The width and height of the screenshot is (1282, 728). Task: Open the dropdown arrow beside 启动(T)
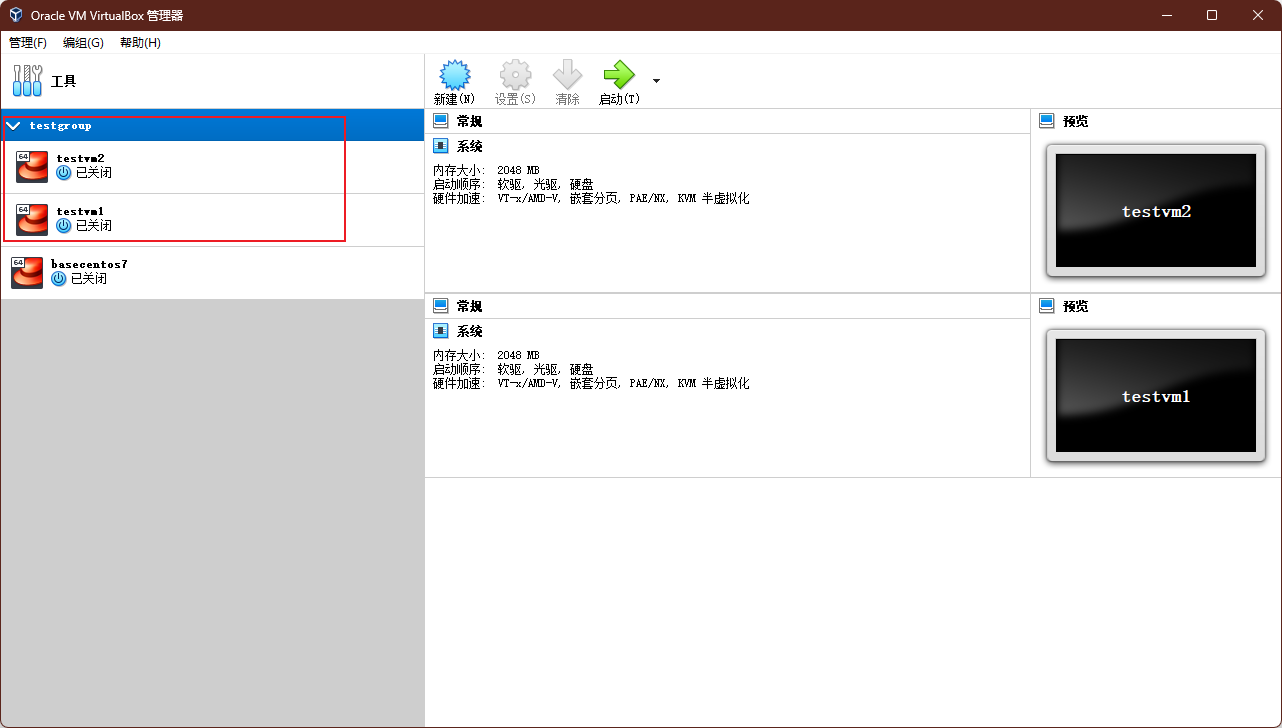pos(656,81)
